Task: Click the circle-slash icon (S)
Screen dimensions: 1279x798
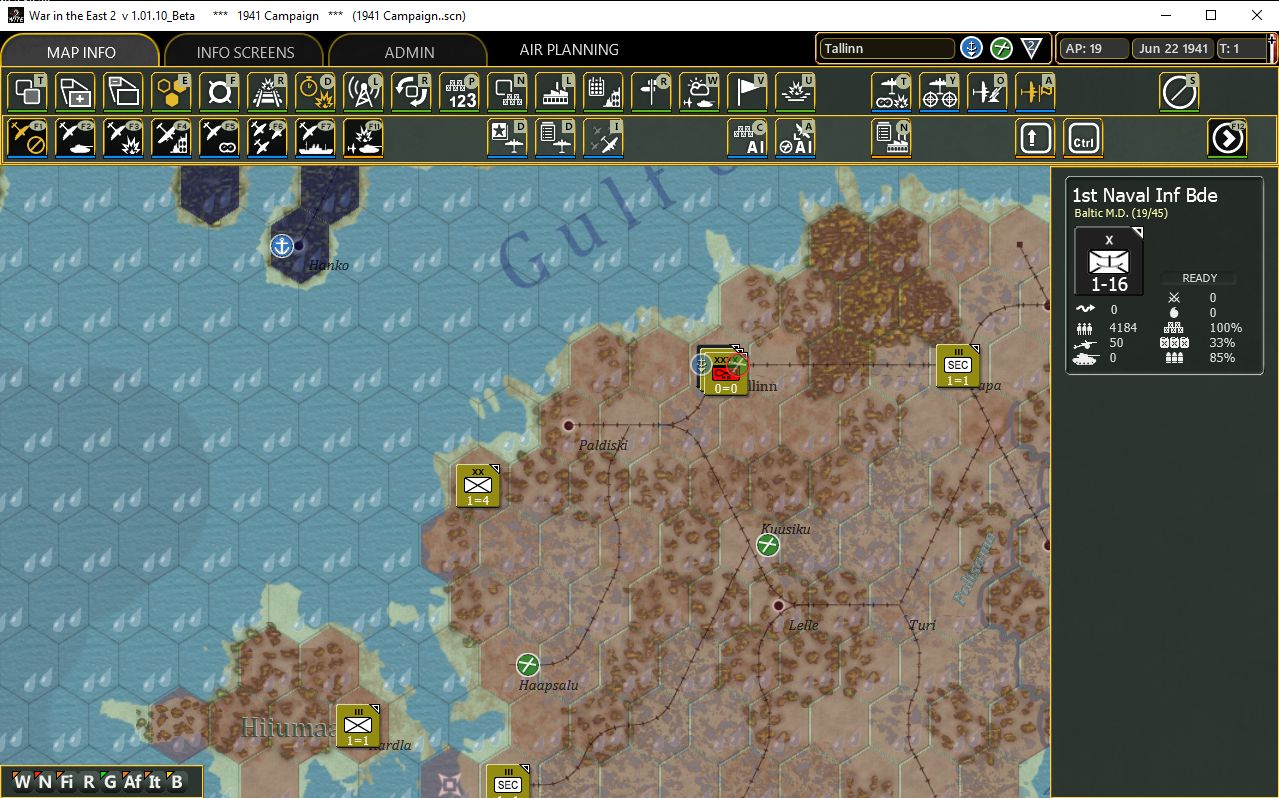Action: (x=1179, y=92)
